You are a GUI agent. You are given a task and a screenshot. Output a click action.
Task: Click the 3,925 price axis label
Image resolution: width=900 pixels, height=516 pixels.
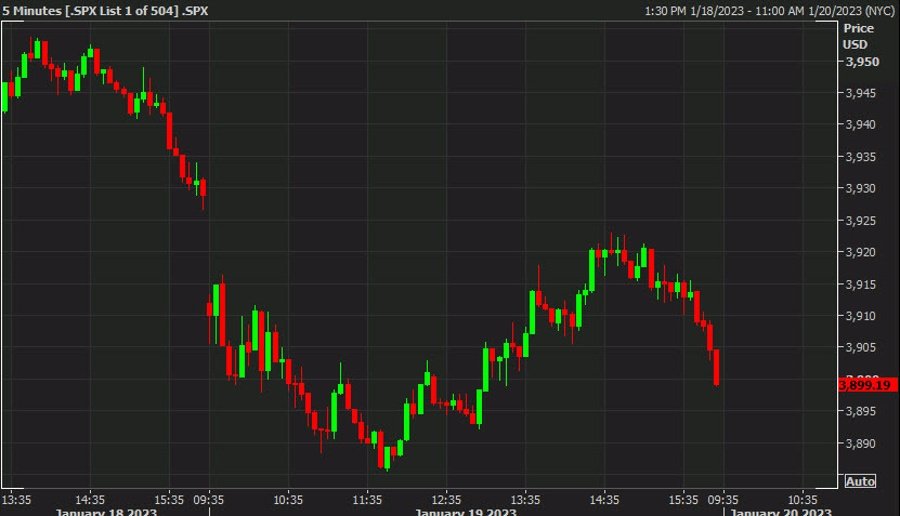point(861,221)
